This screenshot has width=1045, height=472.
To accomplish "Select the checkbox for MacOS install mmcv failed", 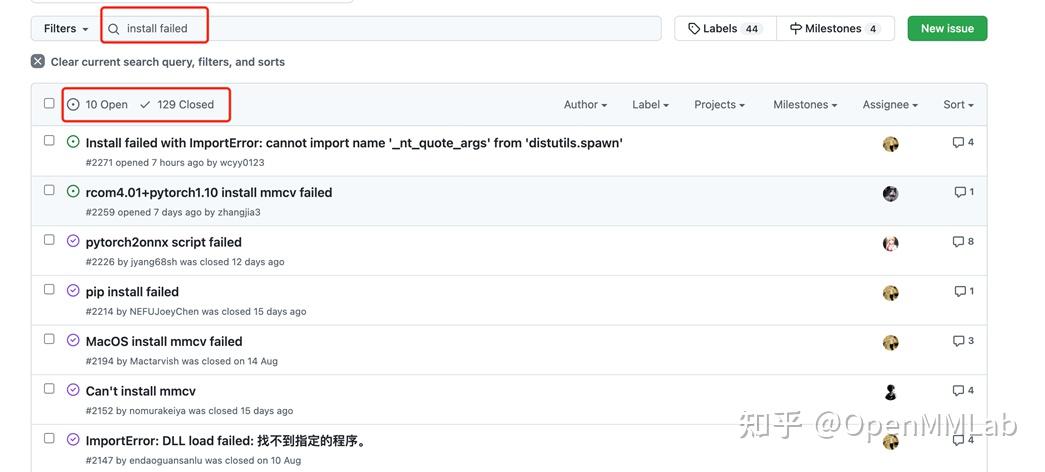I will [49, 339].
